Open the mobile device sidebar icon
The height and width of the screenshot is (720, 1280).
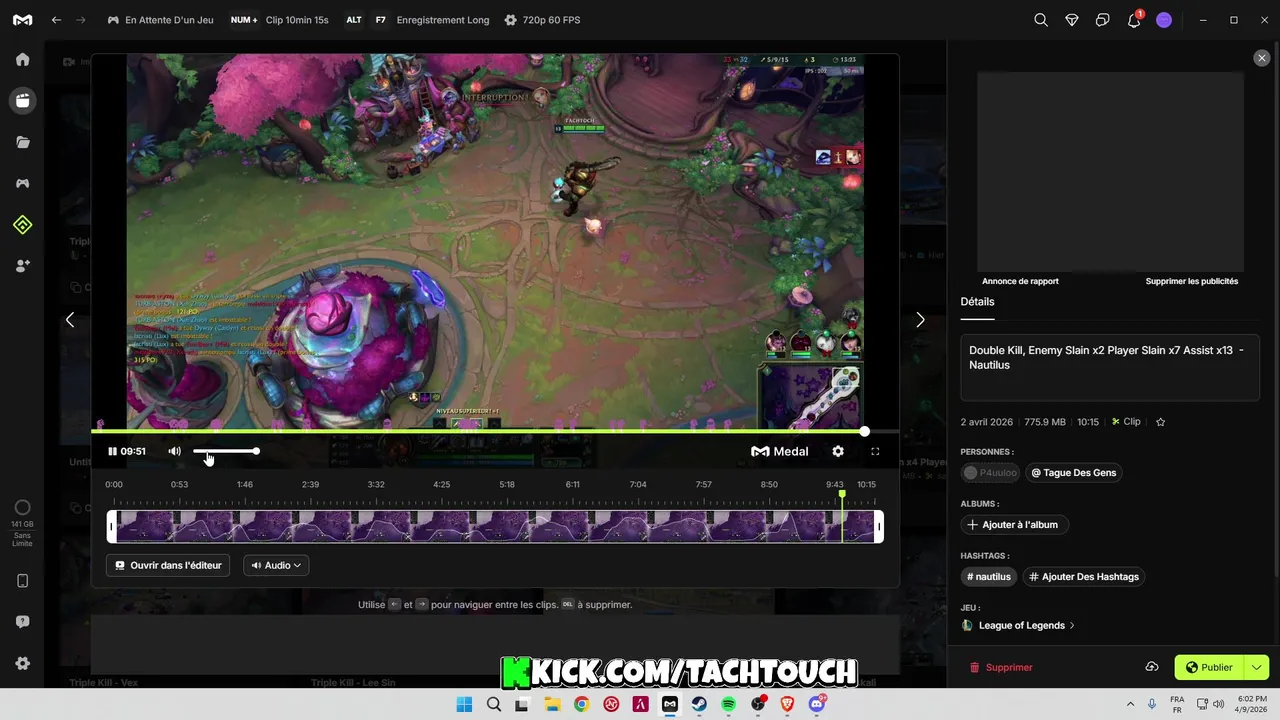pyautogui.click(x=22, y=581)
